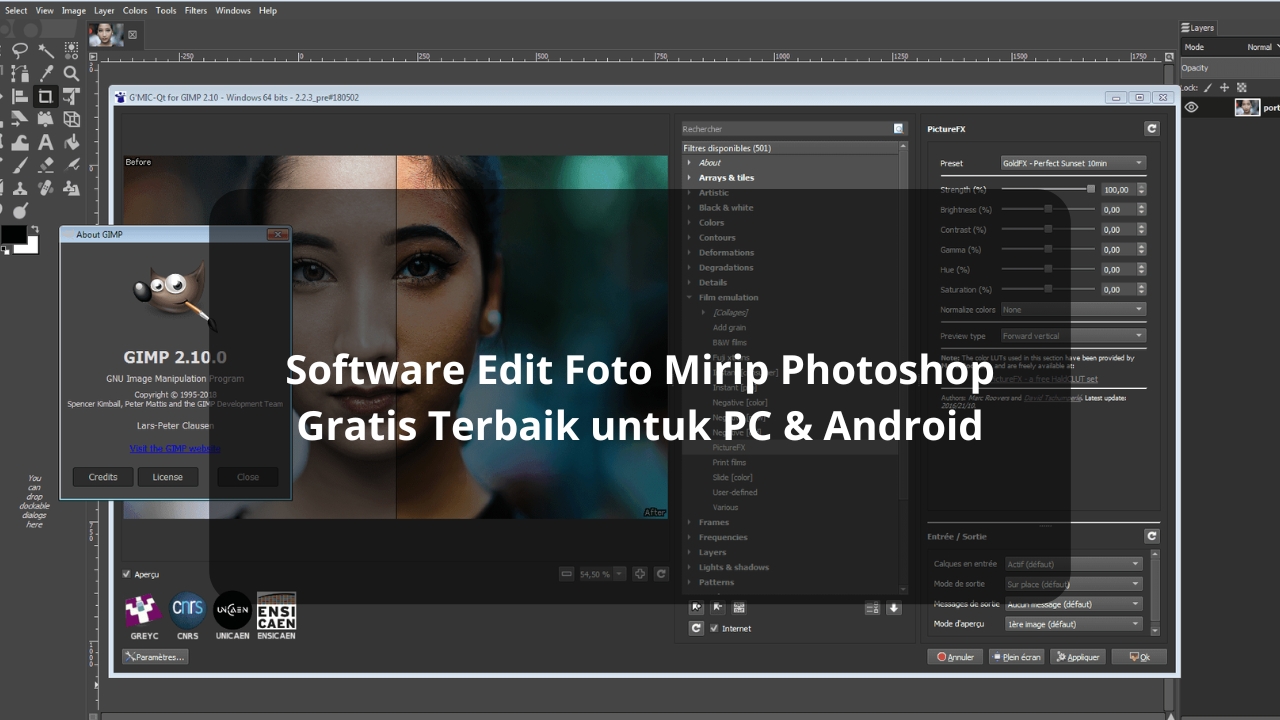Viewport: 1280px width, 720px height.
Task: Open the Mode d'aperçu dropdown
Action: click(x=1073, y=624)
